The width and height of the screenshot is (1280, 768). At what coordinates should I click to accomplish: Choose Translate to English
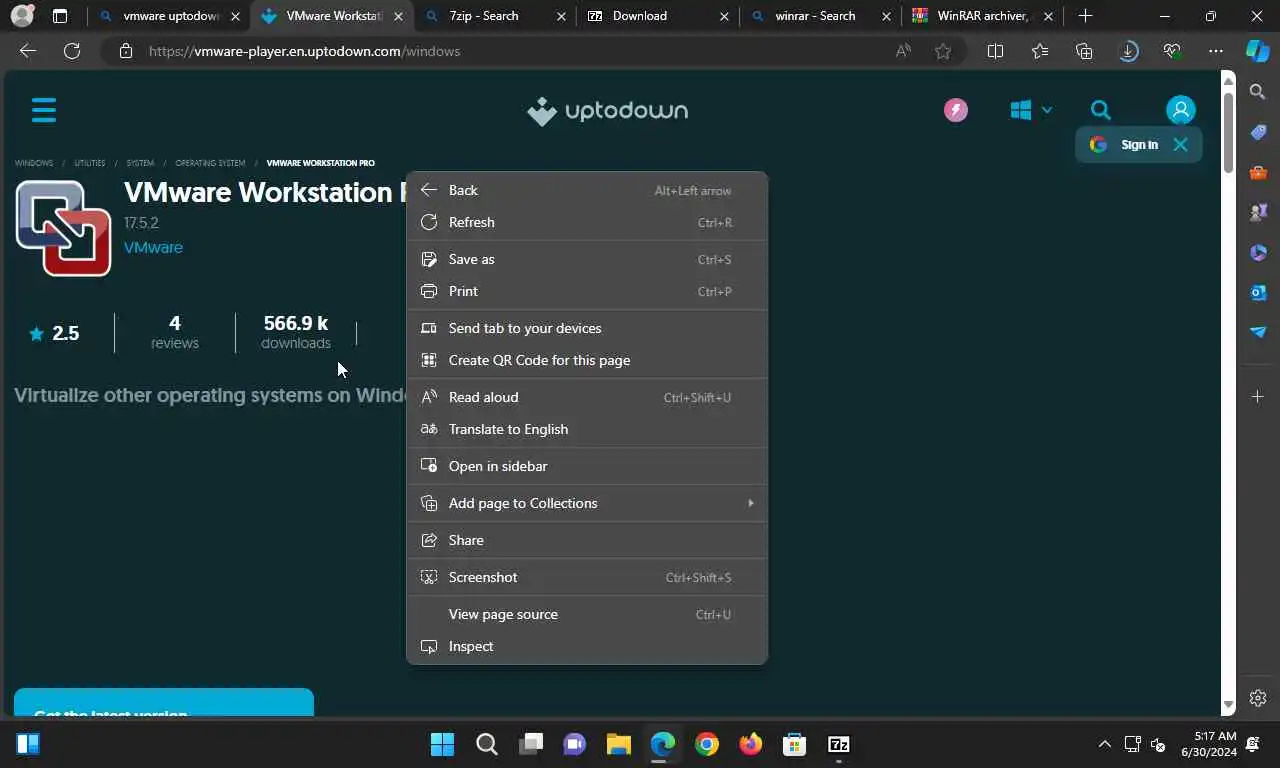pos(587,429)
